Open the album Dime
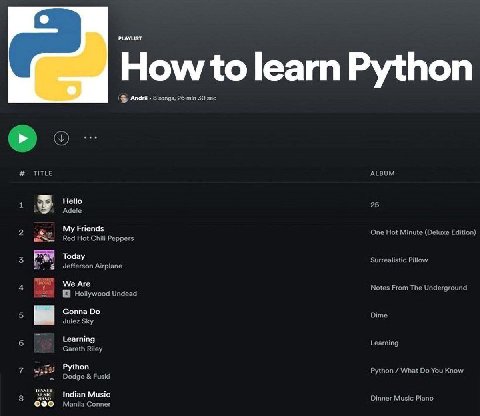 pyautogui.click(x=379, y=315)
